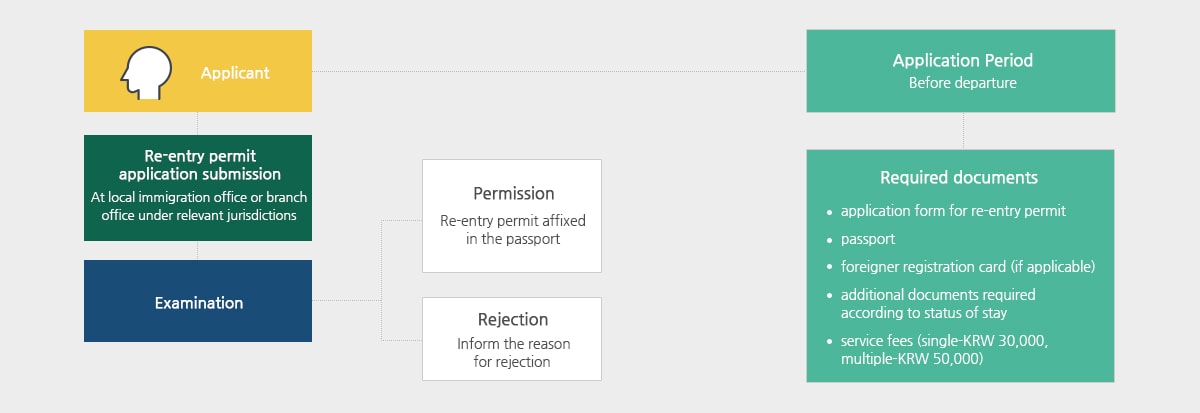Click the applicant head silhouette icon
1200x413 pixels.
[140, 73]
